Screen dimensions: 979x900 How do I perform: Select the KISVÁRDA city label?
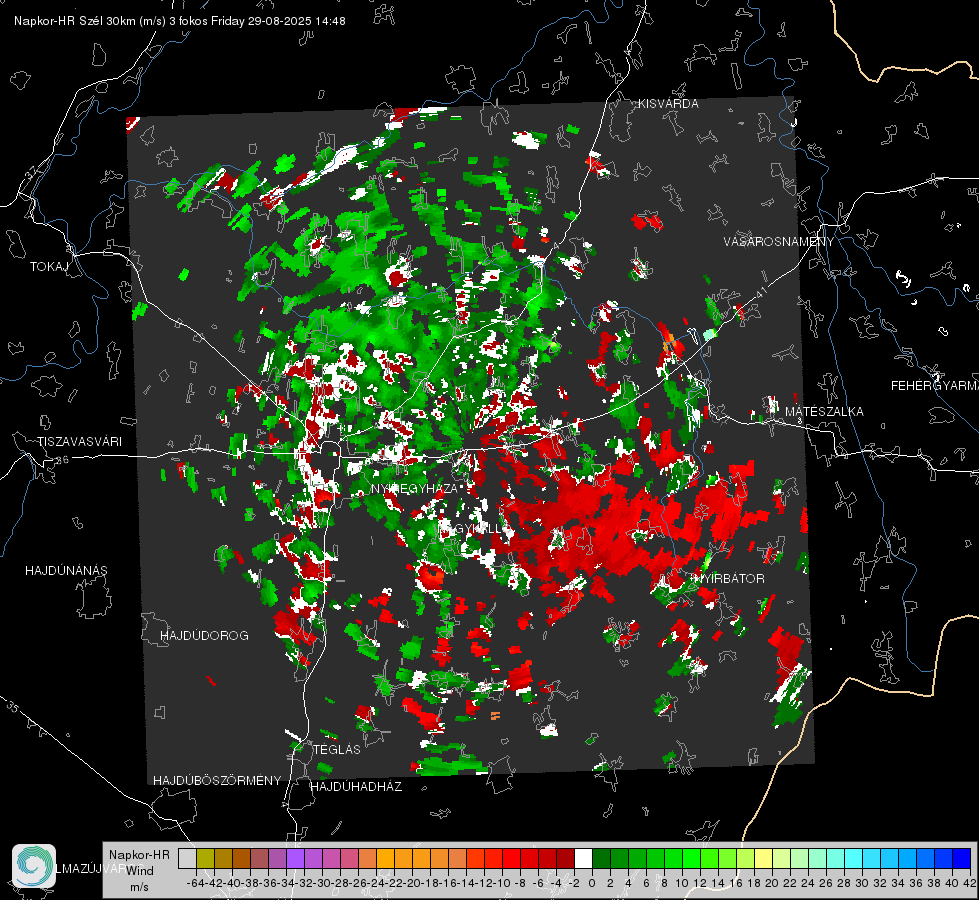(667, 104)
